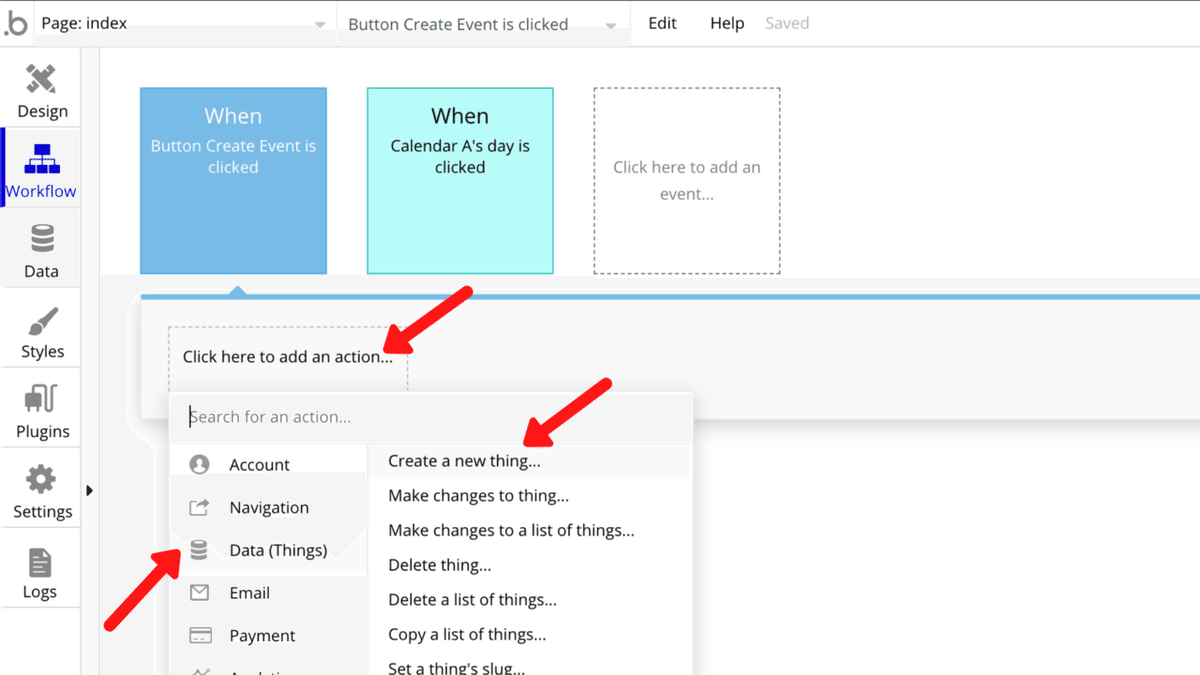
Task: Choose the Email action category
Action: [269, 593]
